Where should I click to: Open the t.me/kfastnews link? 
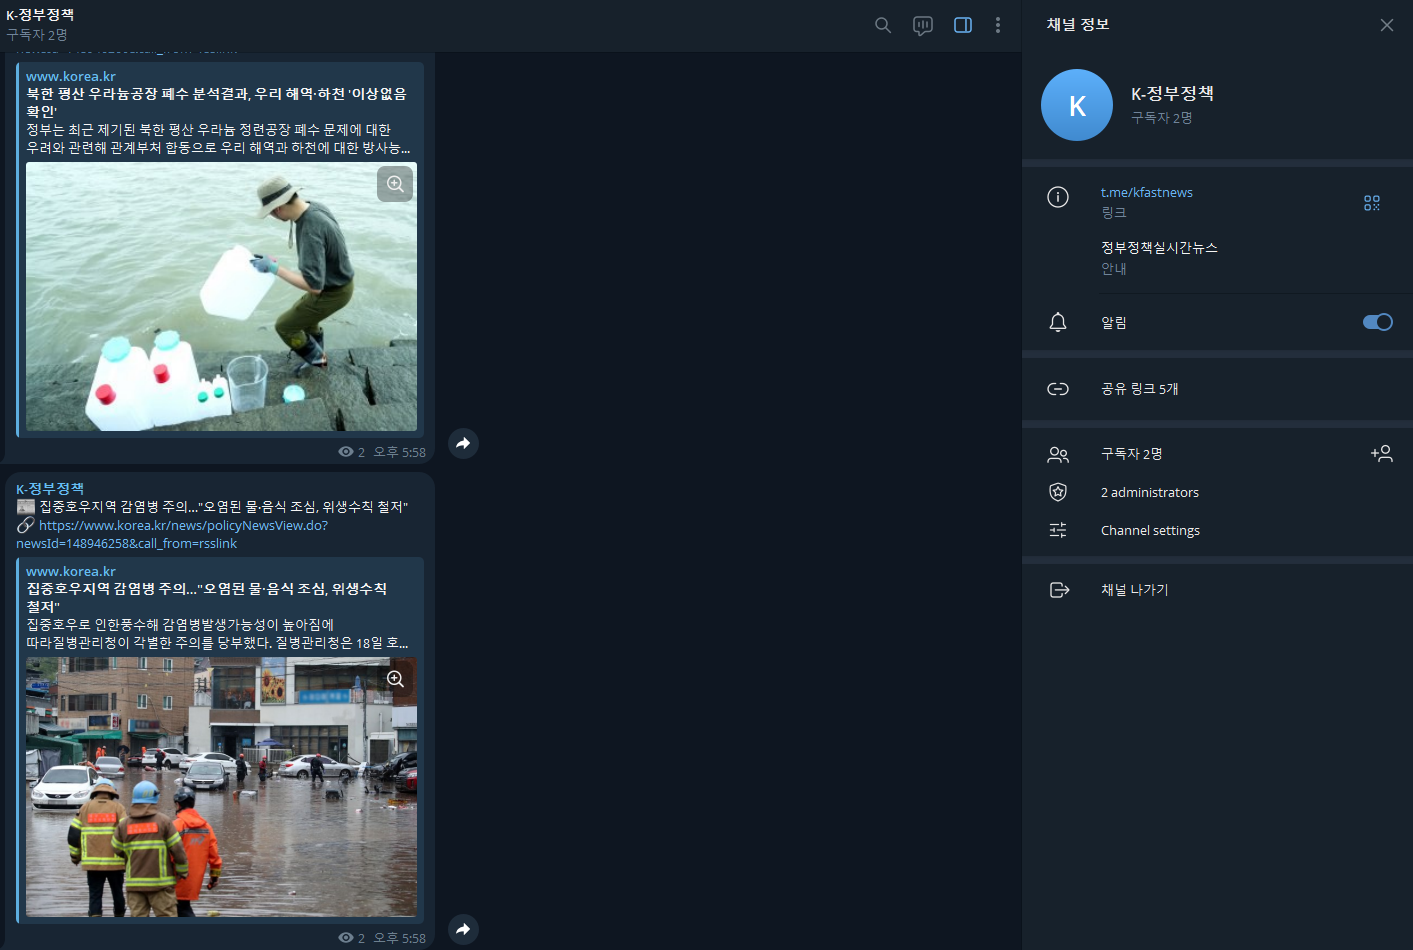coord(1146,192)
